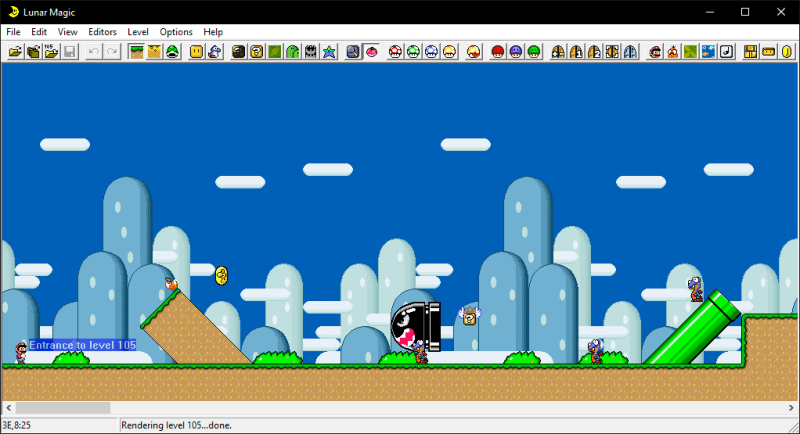Click the Redo arrow in the toolbar
This screenshot has height=434, width=800.
[112, 52]
